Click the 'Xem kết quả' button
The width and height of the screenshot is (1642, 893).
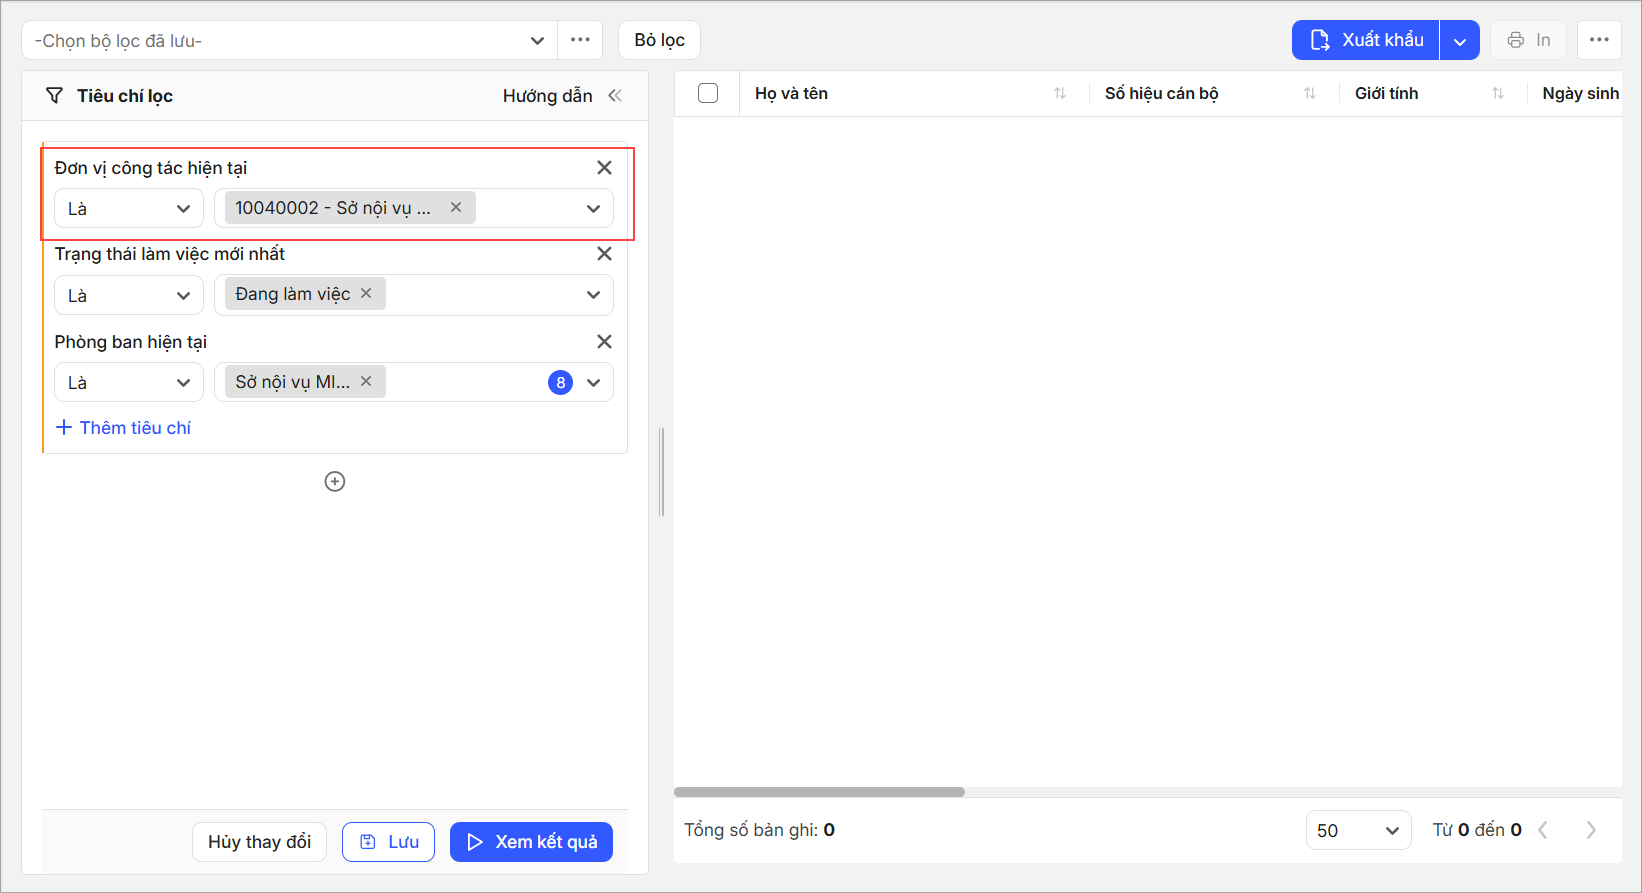531,842
